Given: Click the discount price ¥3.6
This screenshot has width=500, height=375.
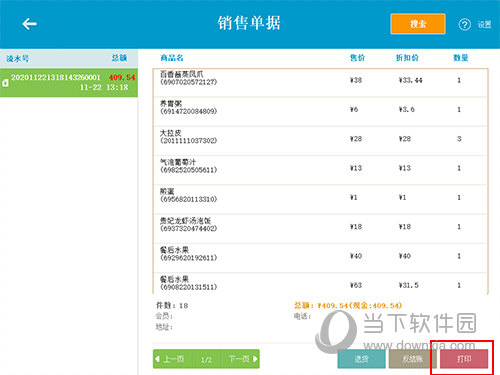Looking at the screenshot, I should point(407,110).
